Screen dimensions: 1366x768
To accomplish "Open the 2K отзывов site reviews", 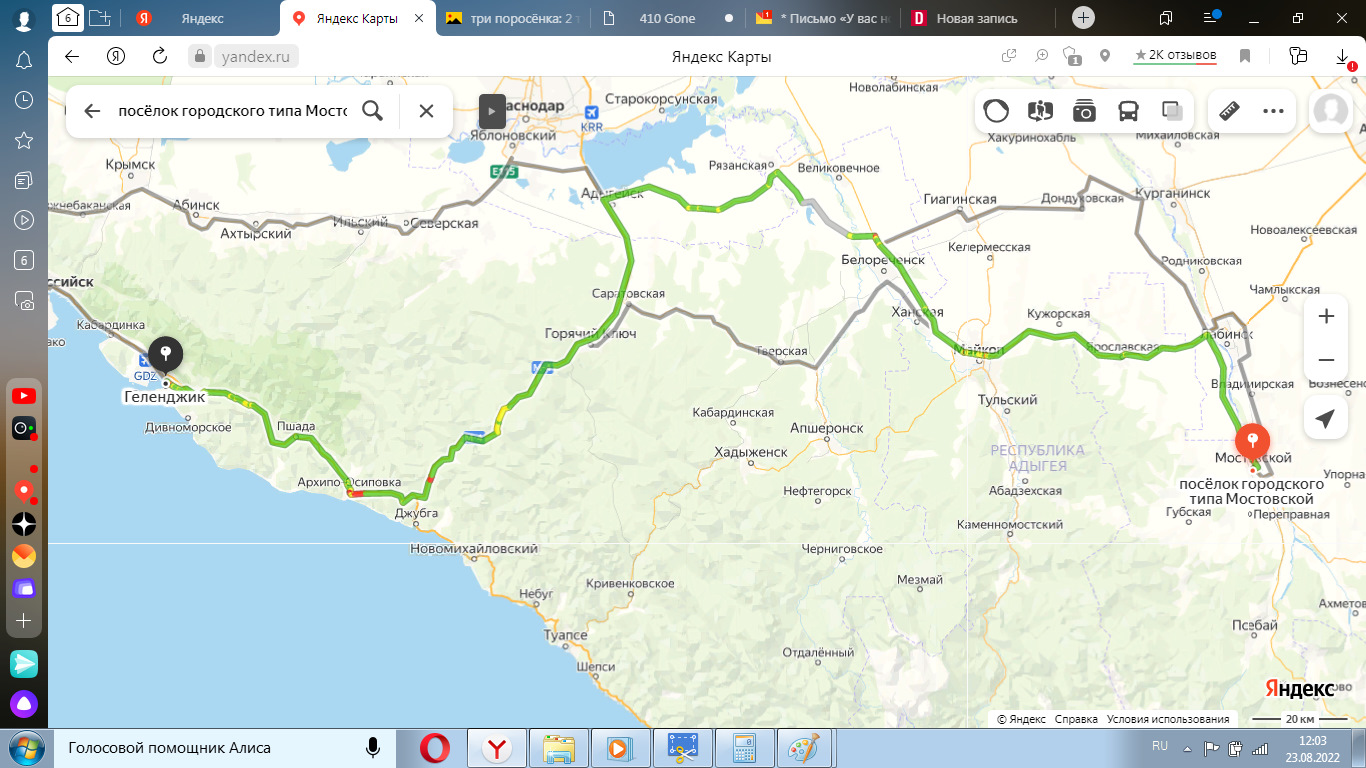I will pos(1175,56).
